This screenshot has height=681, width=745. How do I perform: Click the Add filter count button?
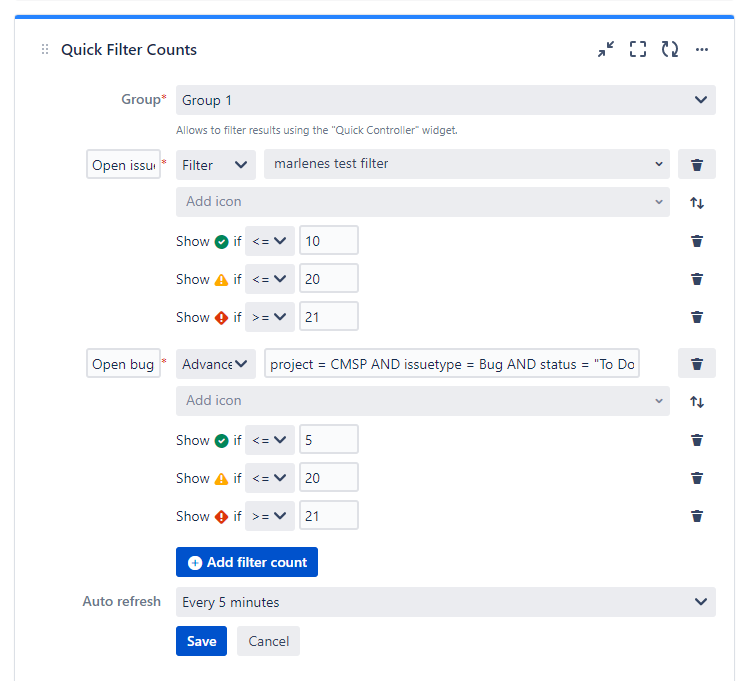pos(247,562)
